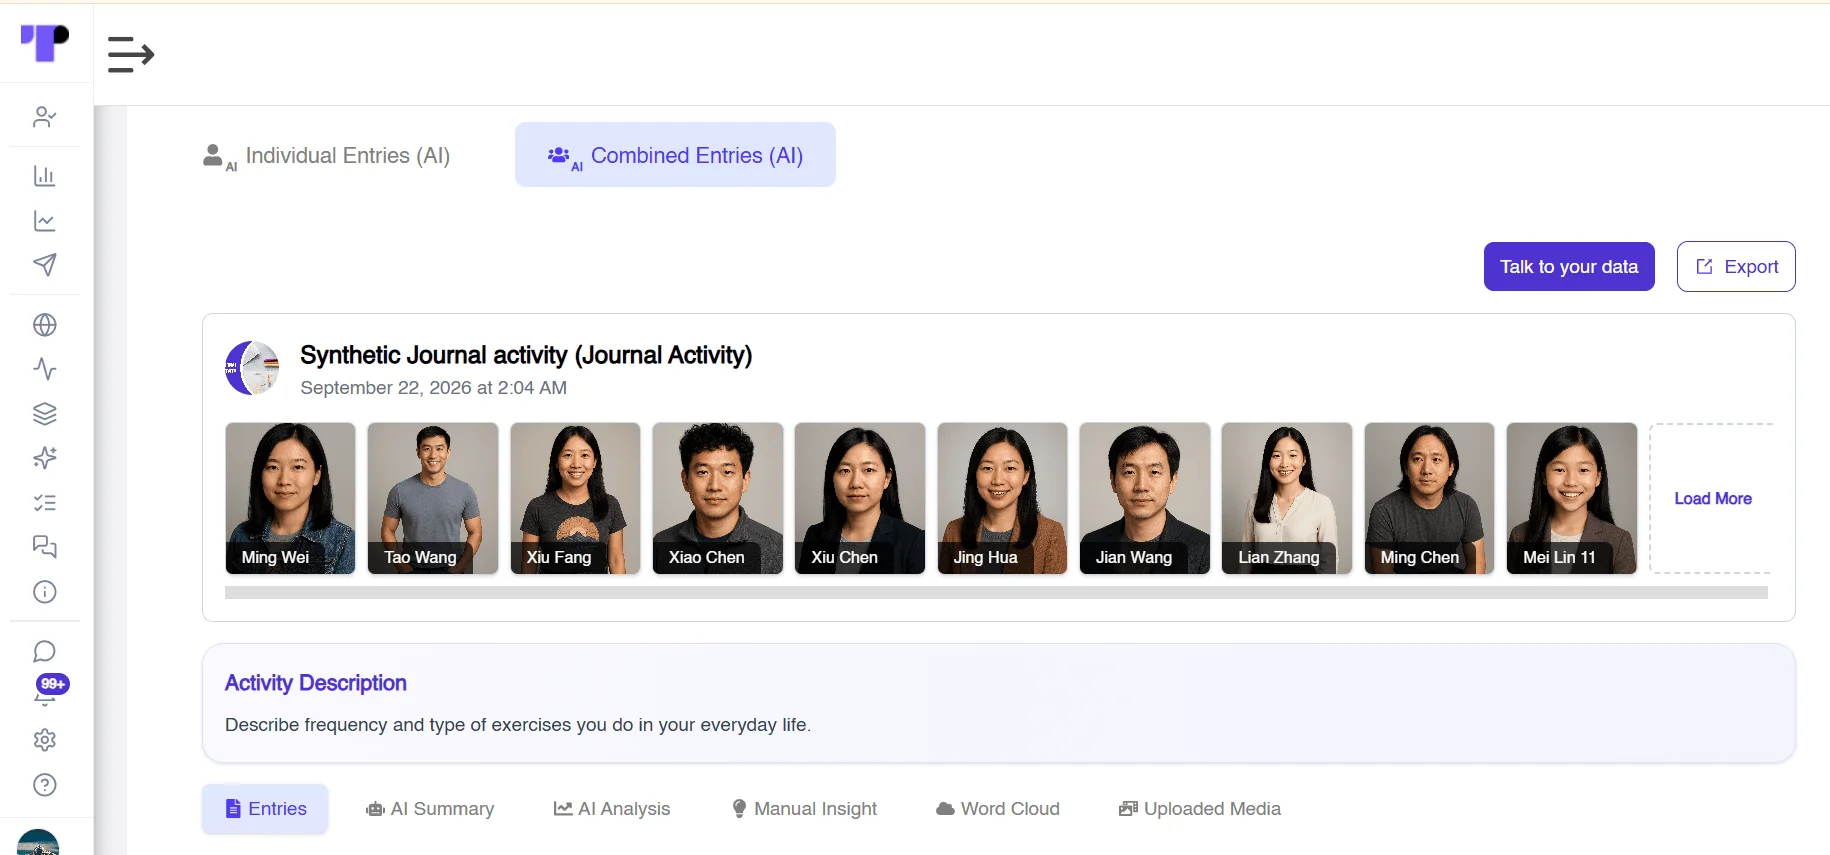Open the user check icon in sidebar
Image resolution: width=1830 pixels, height=855 pixels.
click(x=45, y=117)
